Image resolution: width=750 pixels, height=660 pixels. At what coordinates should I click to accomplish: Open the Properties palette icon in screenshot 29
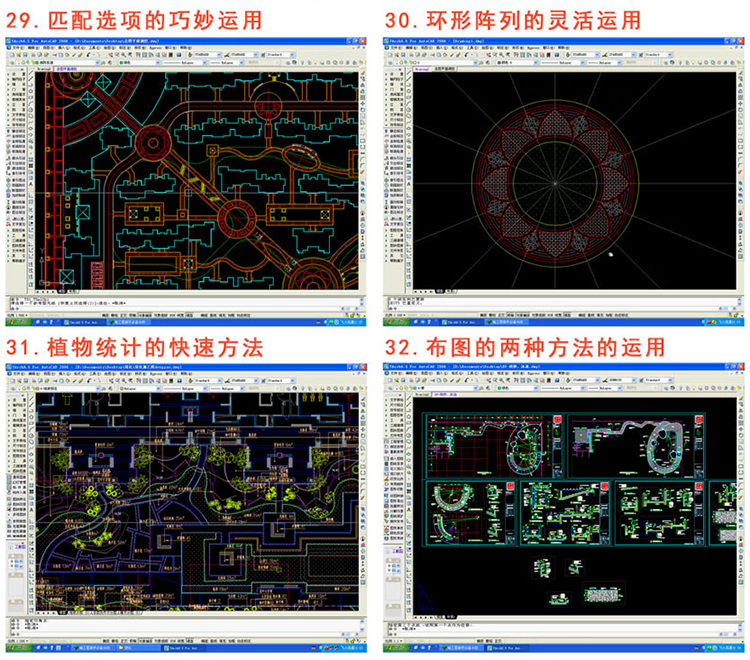(138, 55)
